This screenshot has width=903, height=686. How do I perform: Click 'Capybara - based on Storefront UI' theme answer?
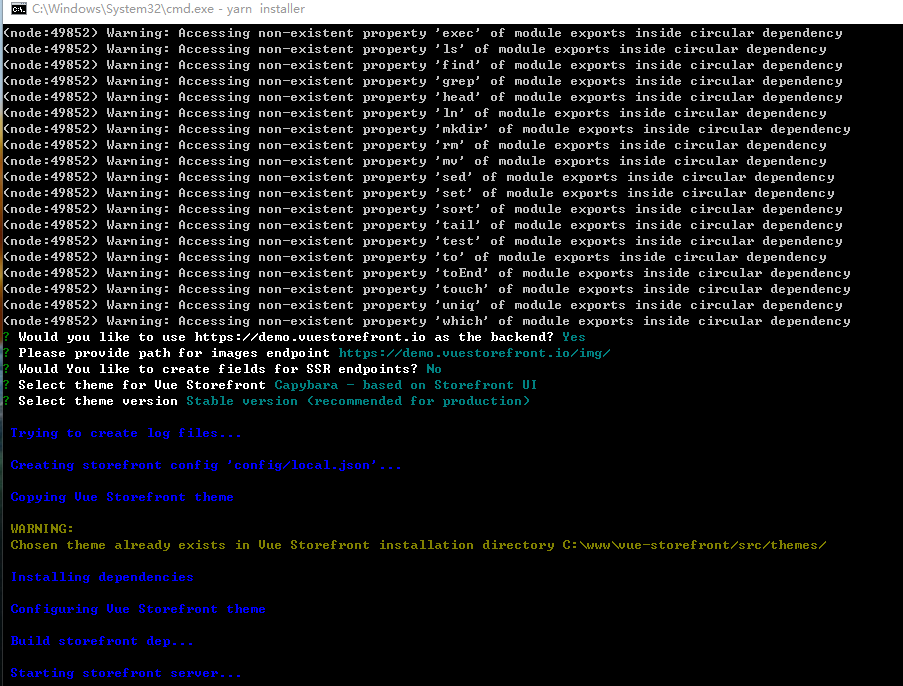[x=405, y=385]
